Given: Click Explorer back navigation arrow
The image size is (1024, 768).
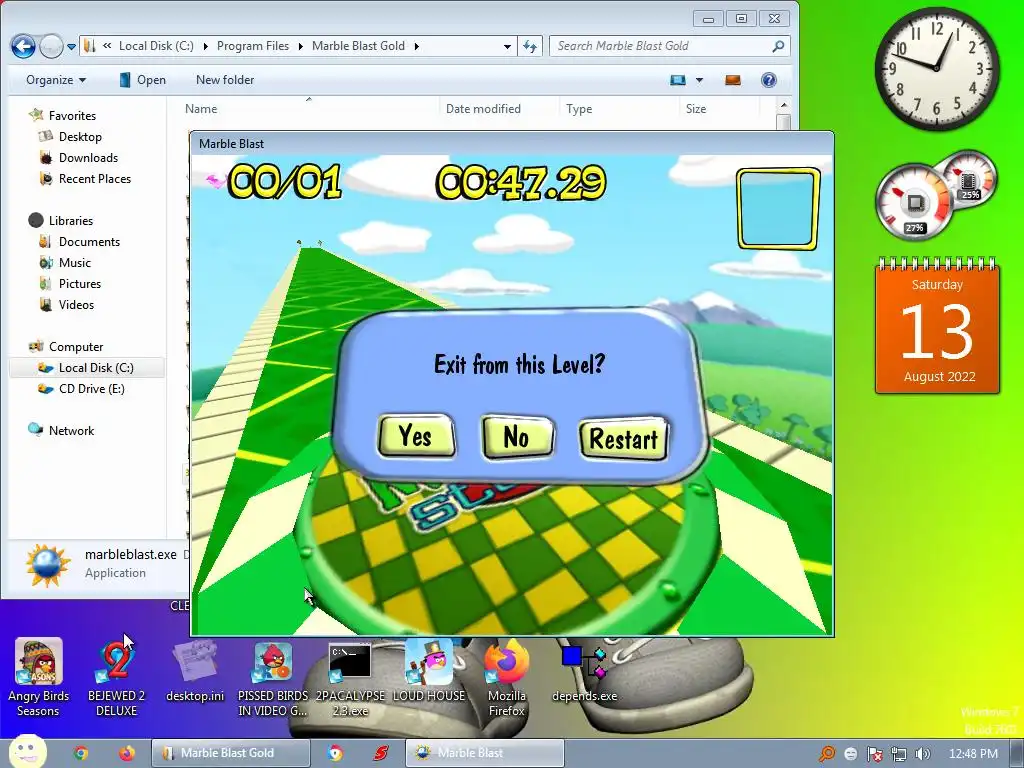Looking at the screenshot, I should (x=24, y=46).
